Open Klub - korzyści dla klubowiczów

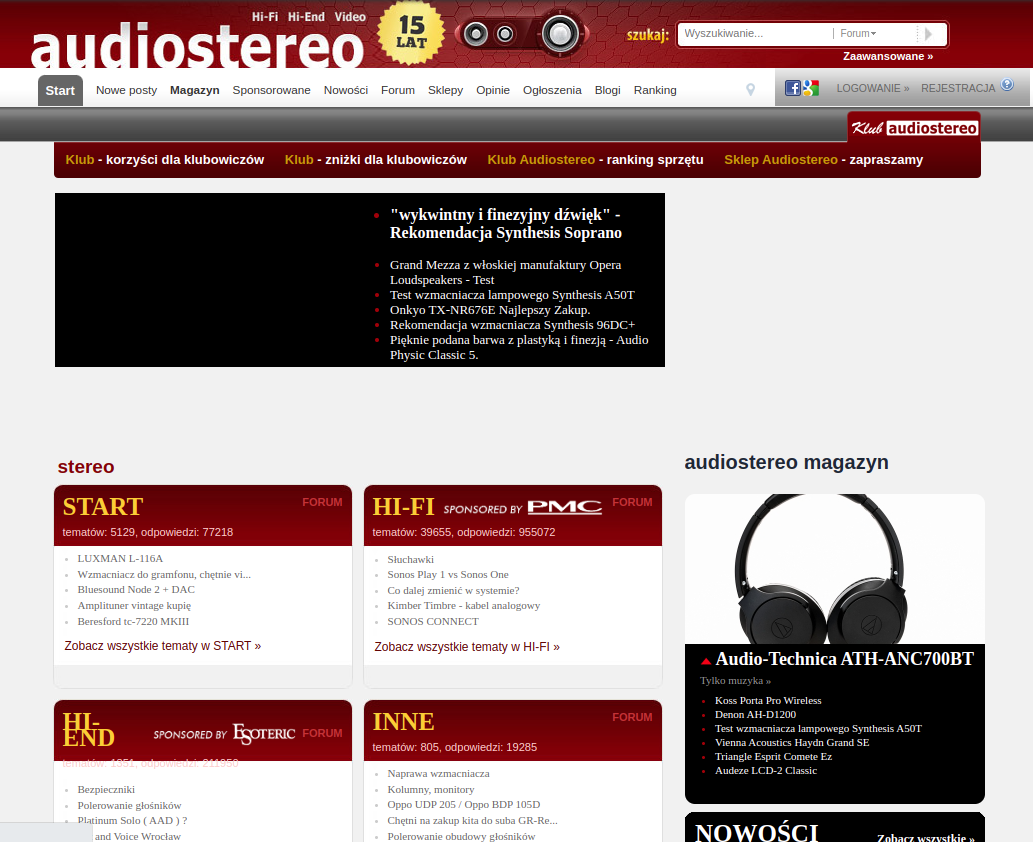pyautogui.click(x=165, y=160)
